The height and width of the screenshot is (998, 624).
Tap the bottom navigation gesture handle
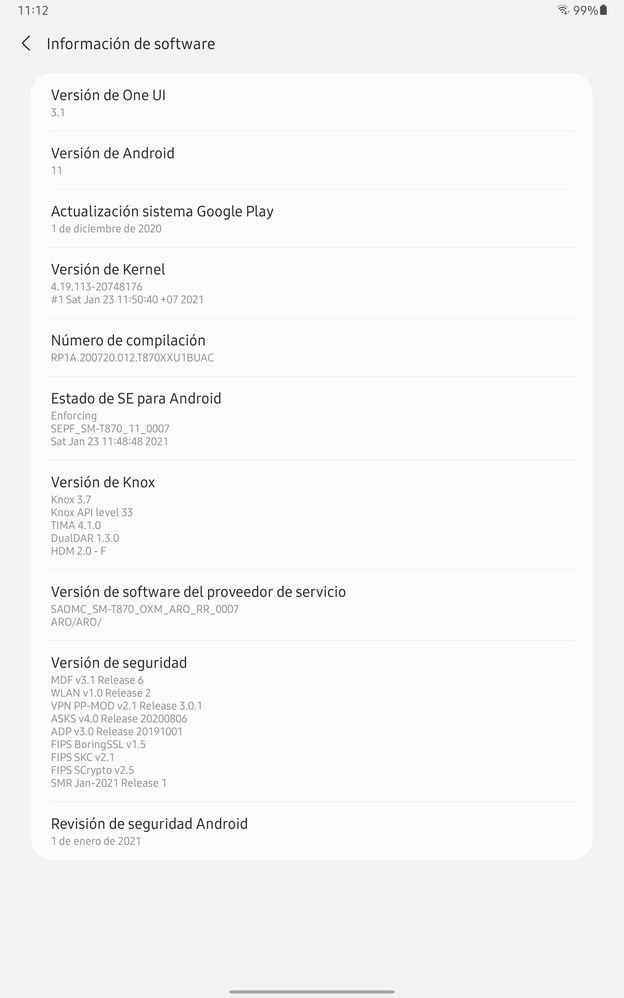312,991
